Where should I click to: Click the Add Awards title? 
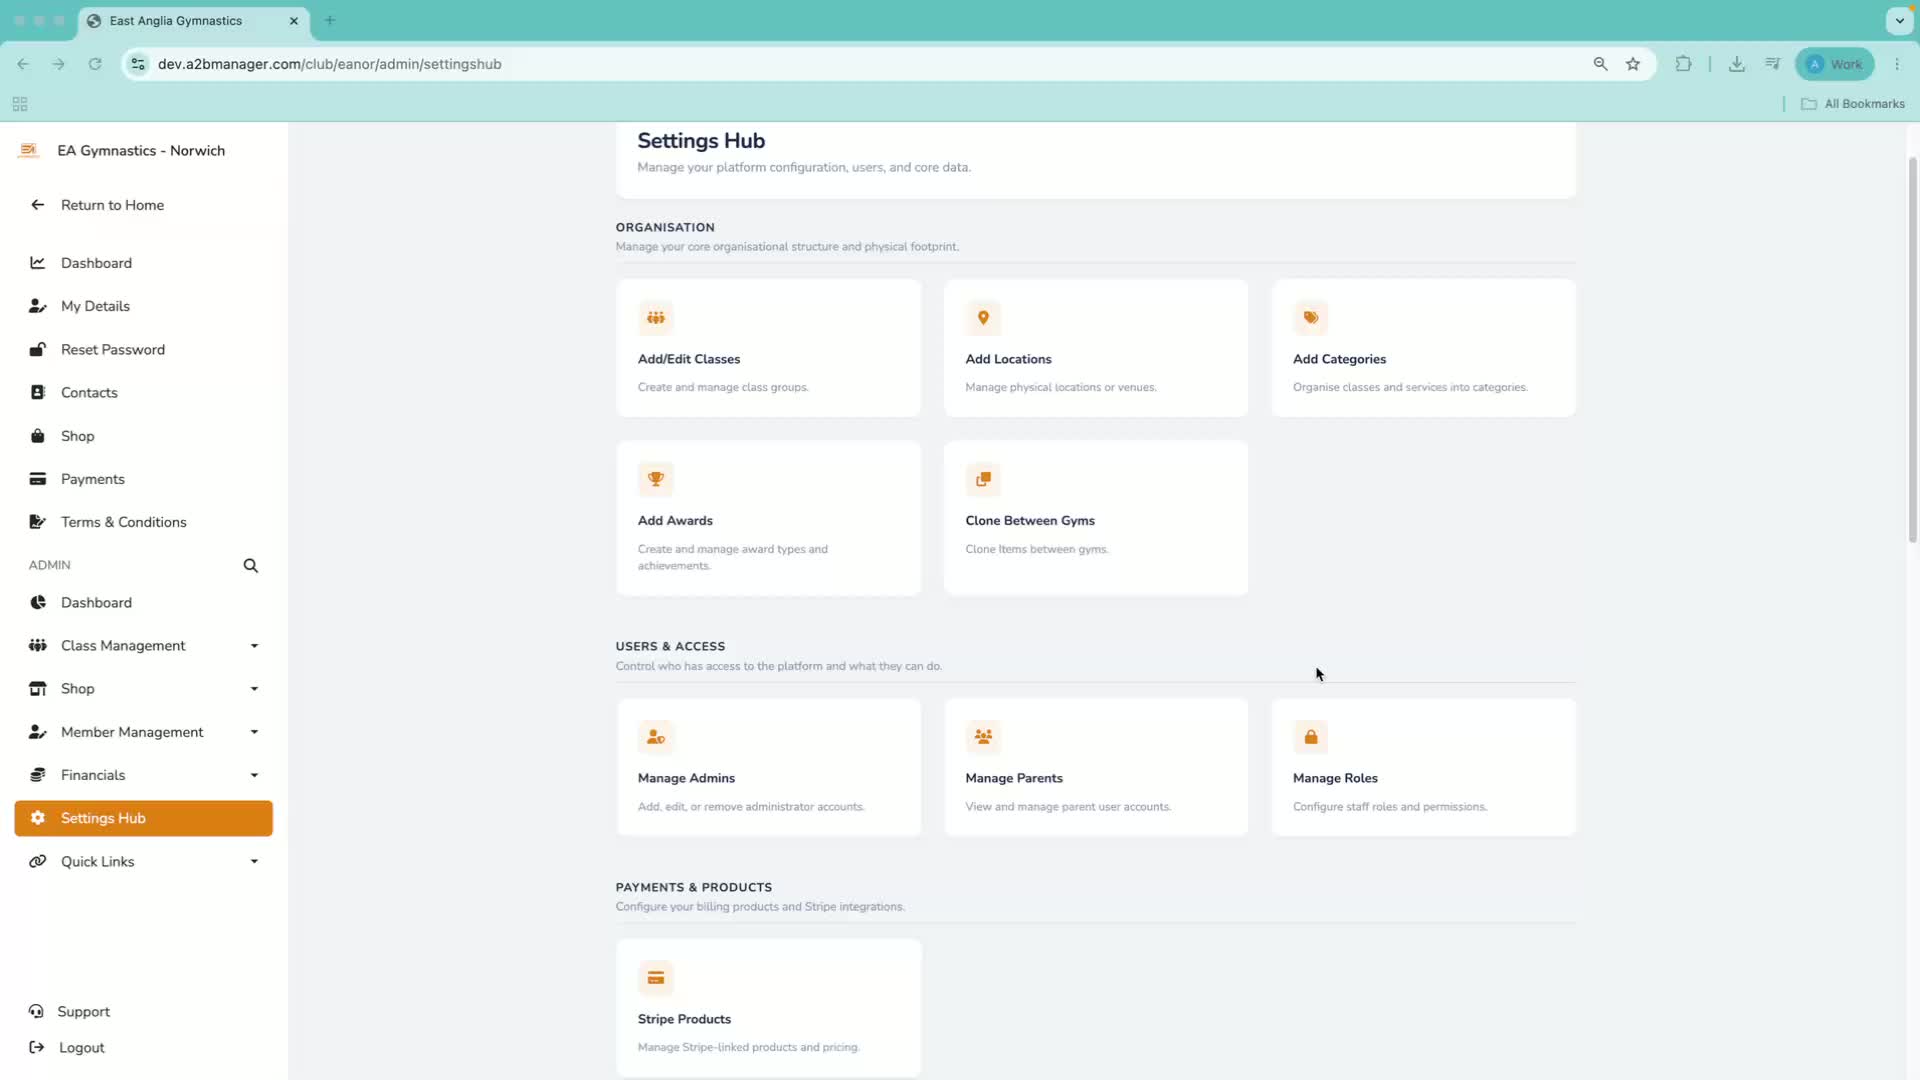click(675, 521)
